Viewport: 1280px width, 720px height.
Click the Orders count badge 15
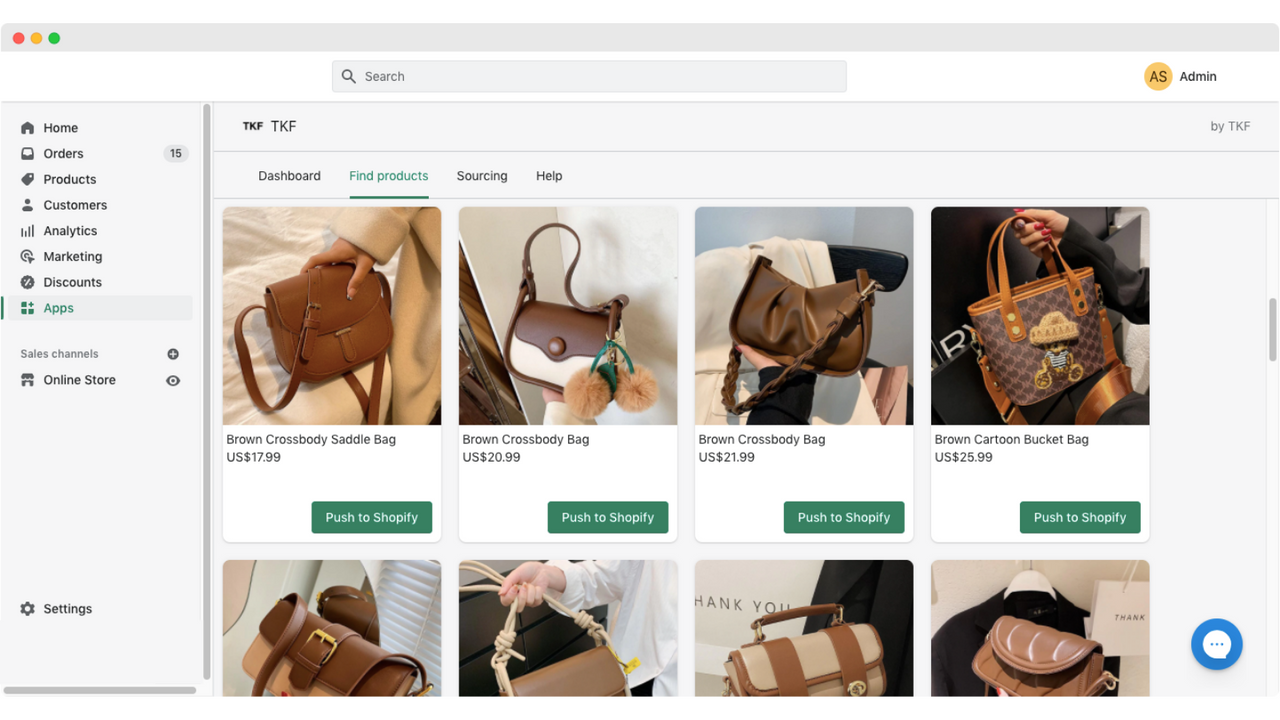176,154
